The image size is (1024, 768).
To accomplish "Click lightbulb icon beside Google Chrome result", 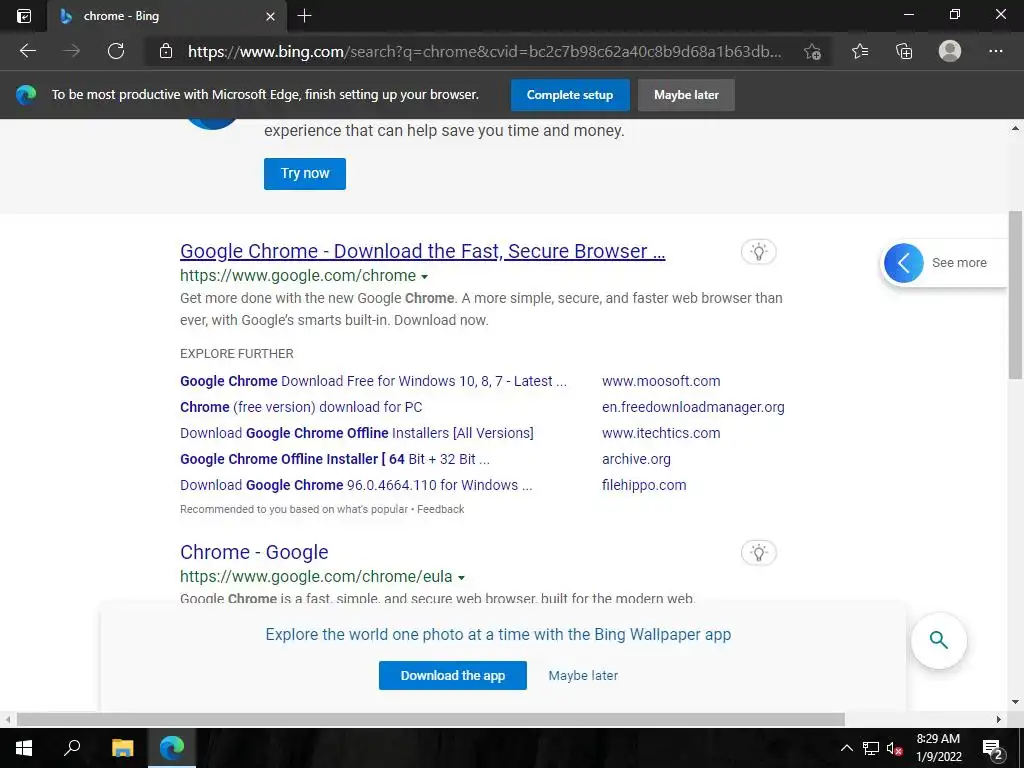I will [759, 251].
